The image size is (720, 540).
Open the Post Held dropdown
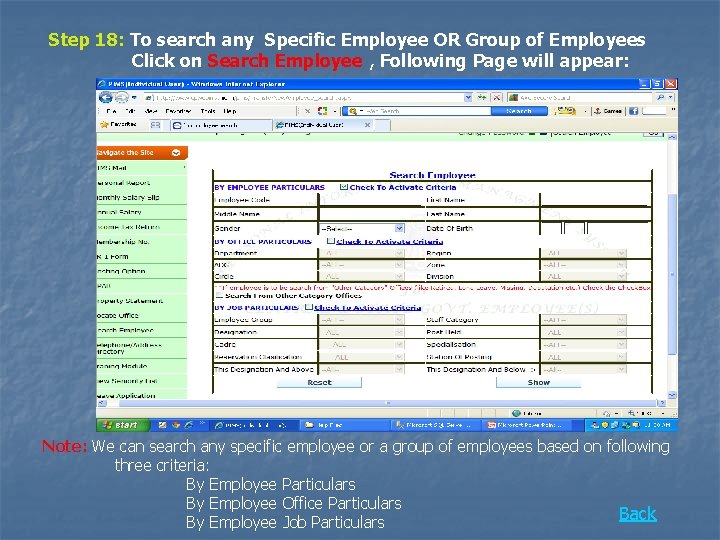(584, 332)
